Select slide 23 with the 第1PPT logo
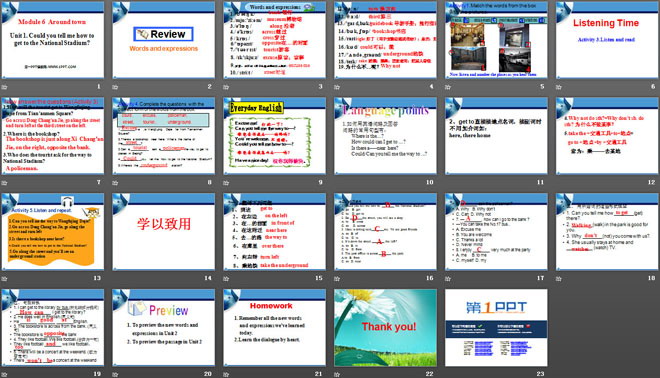This screenshot has height=378, width=660. pyautogui.click(x=496, y=327)
